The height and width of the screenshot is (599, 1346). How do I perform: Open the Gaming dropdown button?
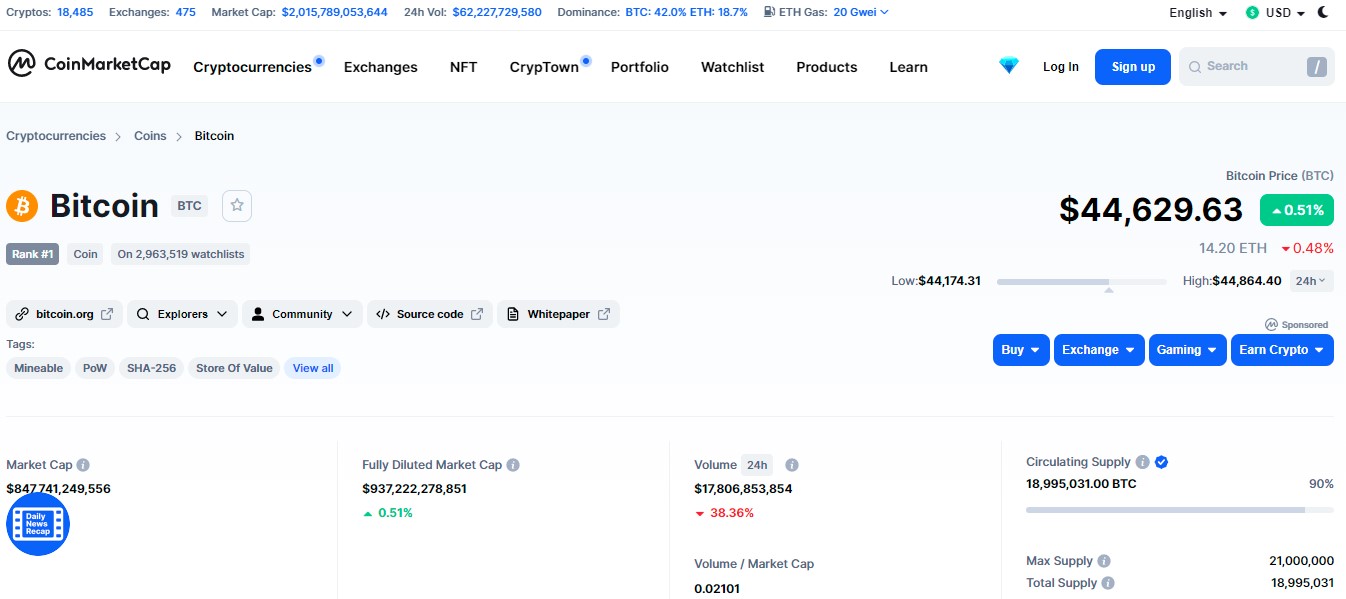(1188, 350)
